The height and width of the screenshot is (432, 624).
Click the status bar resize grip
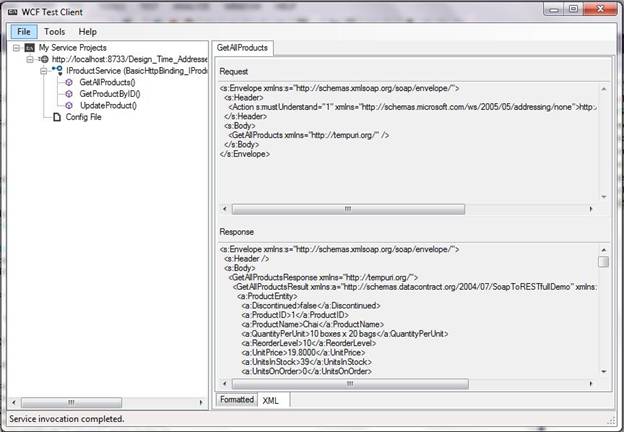coord(612,420)
